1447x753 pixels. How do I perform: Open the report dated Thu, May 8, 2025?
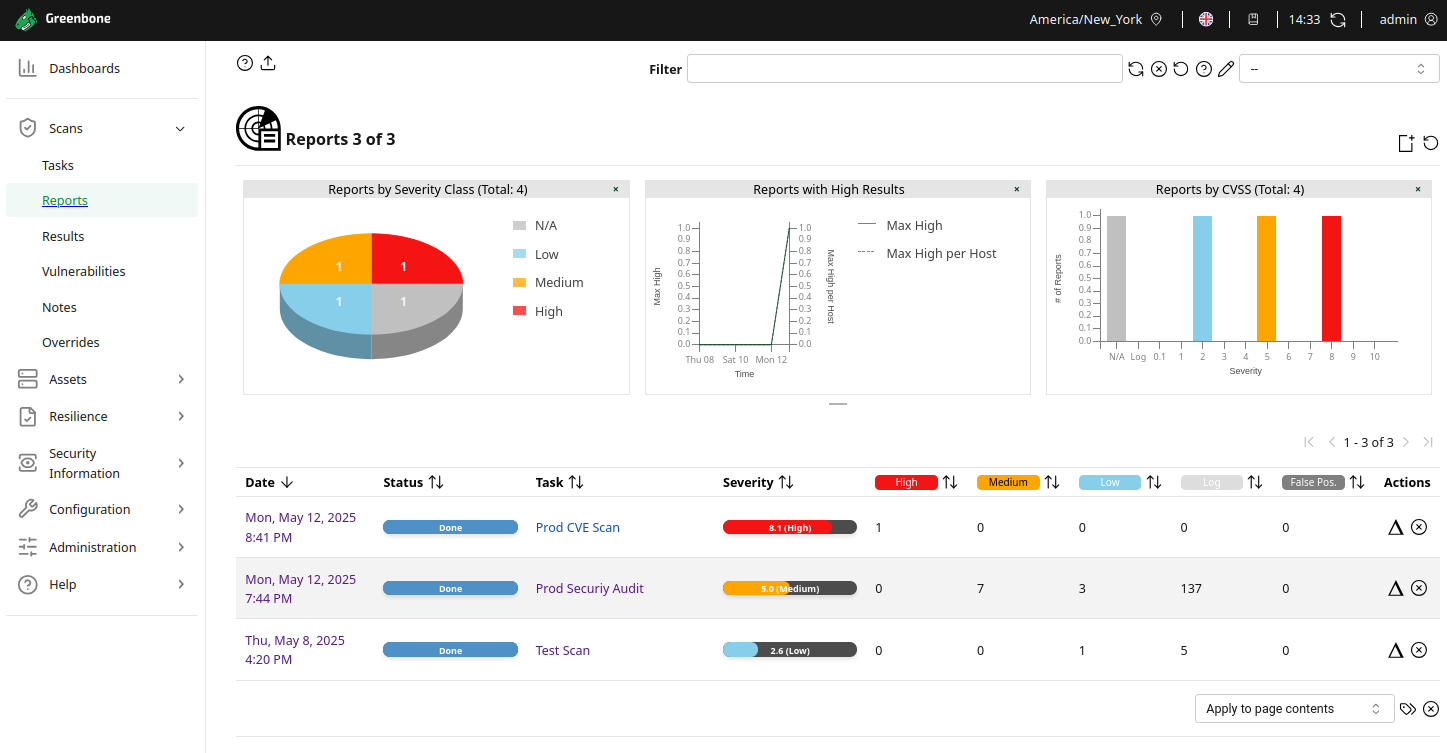click(295, 650)
